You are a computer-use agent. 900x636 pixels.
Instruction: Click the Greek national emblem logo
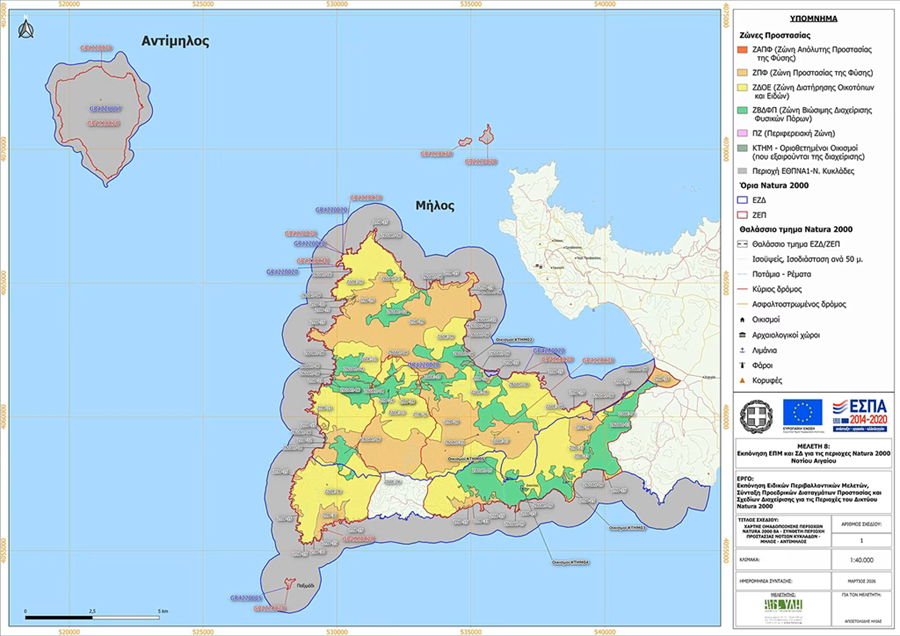pyautogui.click(x=759, y=412)
